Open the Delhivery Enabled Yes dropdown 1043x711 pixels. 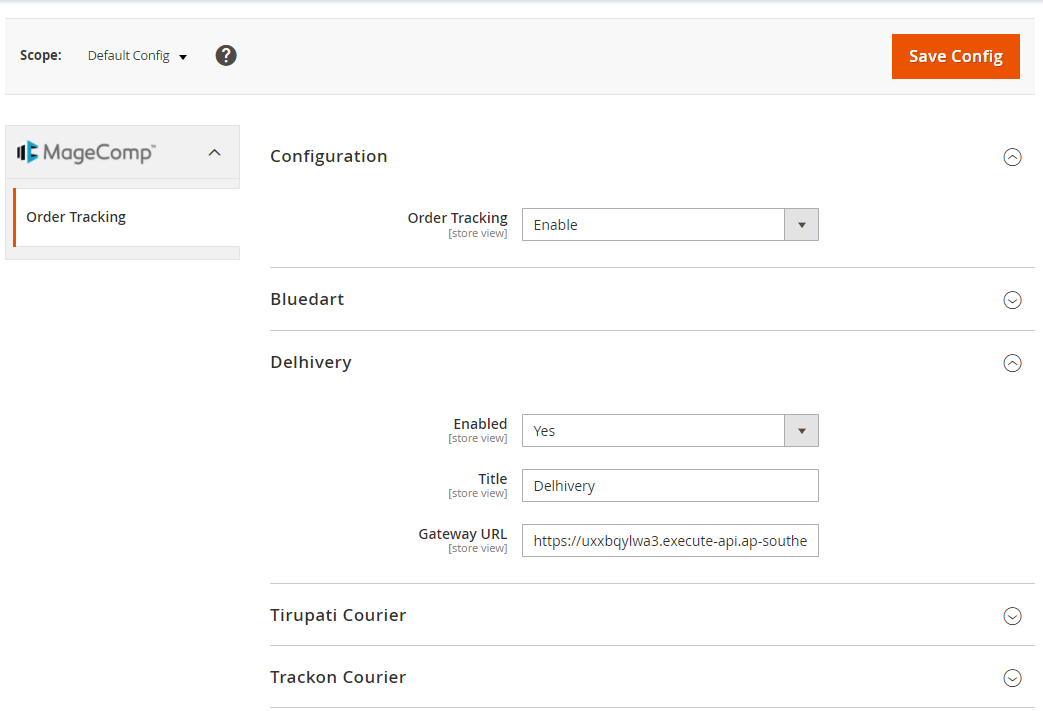[x=670, y=431]
